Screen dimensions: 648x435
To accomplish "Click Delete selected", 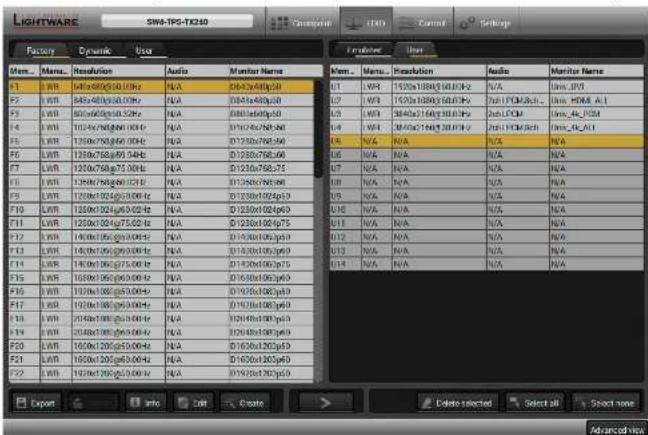I will click(458, 403).
